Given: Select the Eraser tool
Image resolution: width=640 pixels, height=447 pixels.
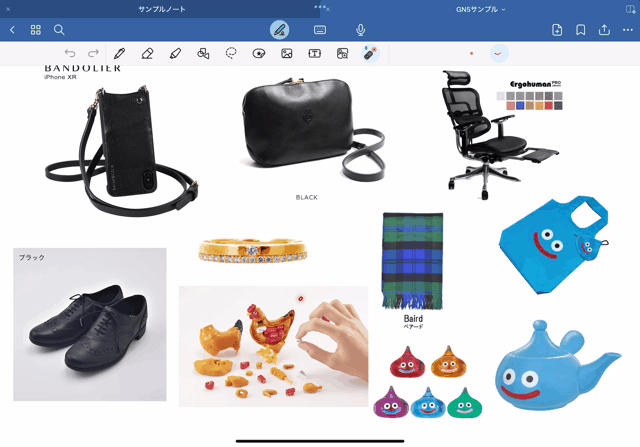Looking at the screenshot, I should tap(147, 53).
